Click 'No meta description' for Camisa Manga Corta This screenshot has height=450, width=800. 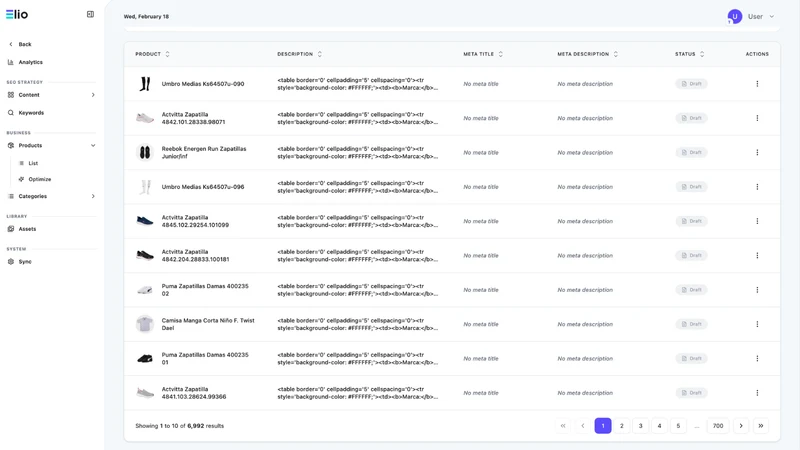point(585,324)
